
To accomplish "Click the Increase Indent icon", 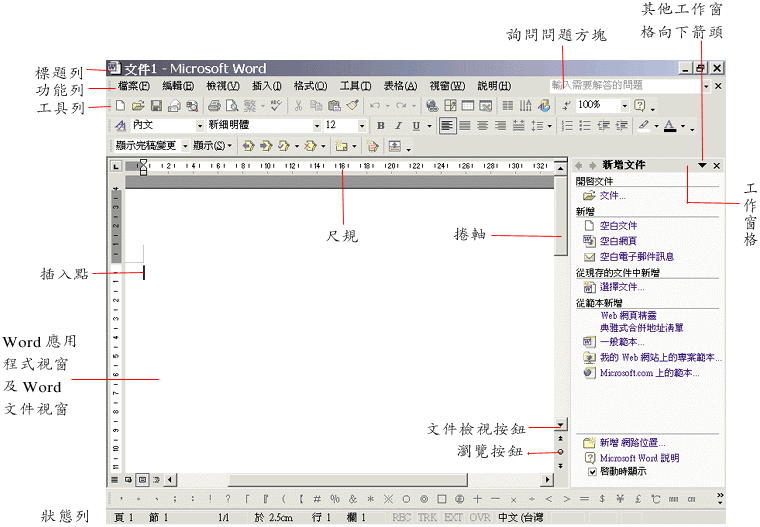I will click(622, 126).
